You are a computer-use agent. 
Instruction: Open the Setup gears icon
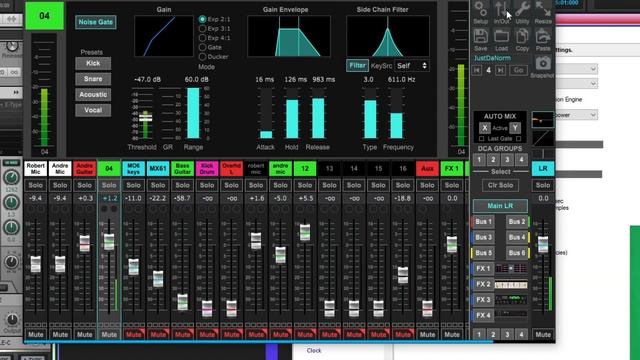(481, 10)
